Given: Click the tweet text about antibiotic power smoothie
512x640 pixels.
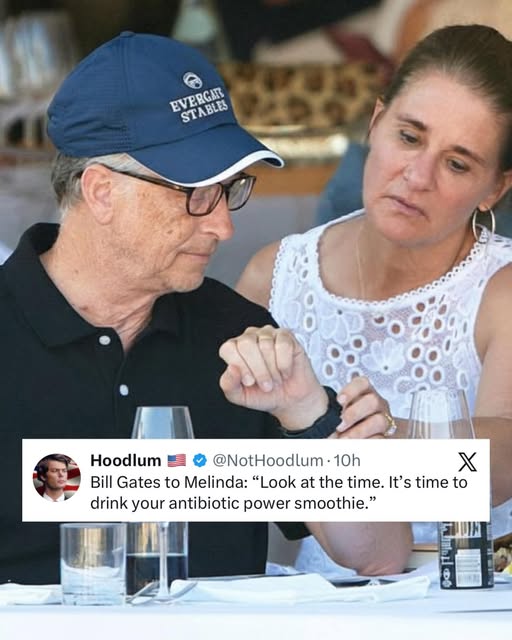Looking at the screenshot, I should tap(278, 493).
